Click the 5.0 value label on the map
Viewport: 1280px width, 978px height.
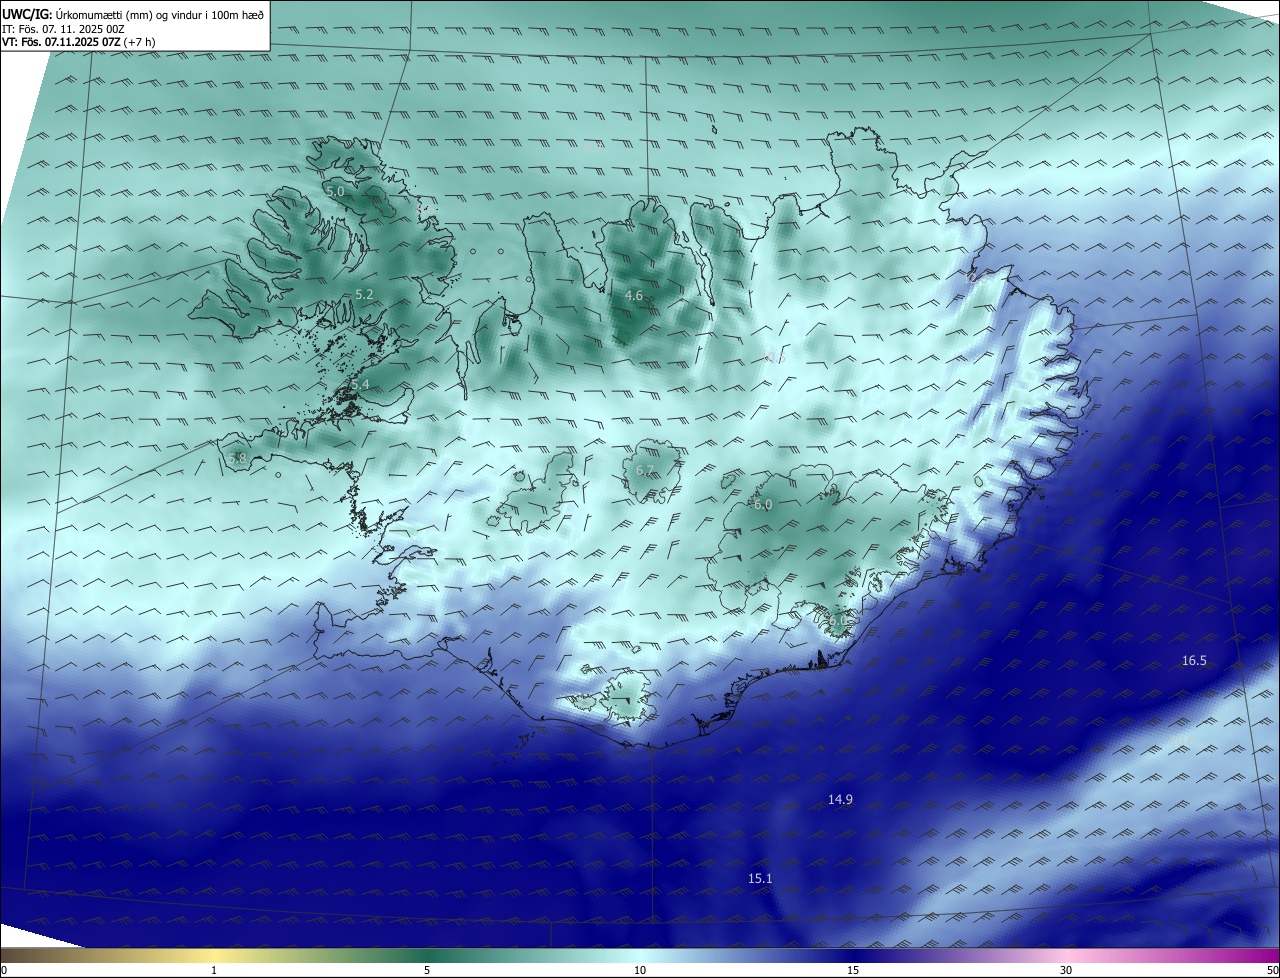(335, 190)
